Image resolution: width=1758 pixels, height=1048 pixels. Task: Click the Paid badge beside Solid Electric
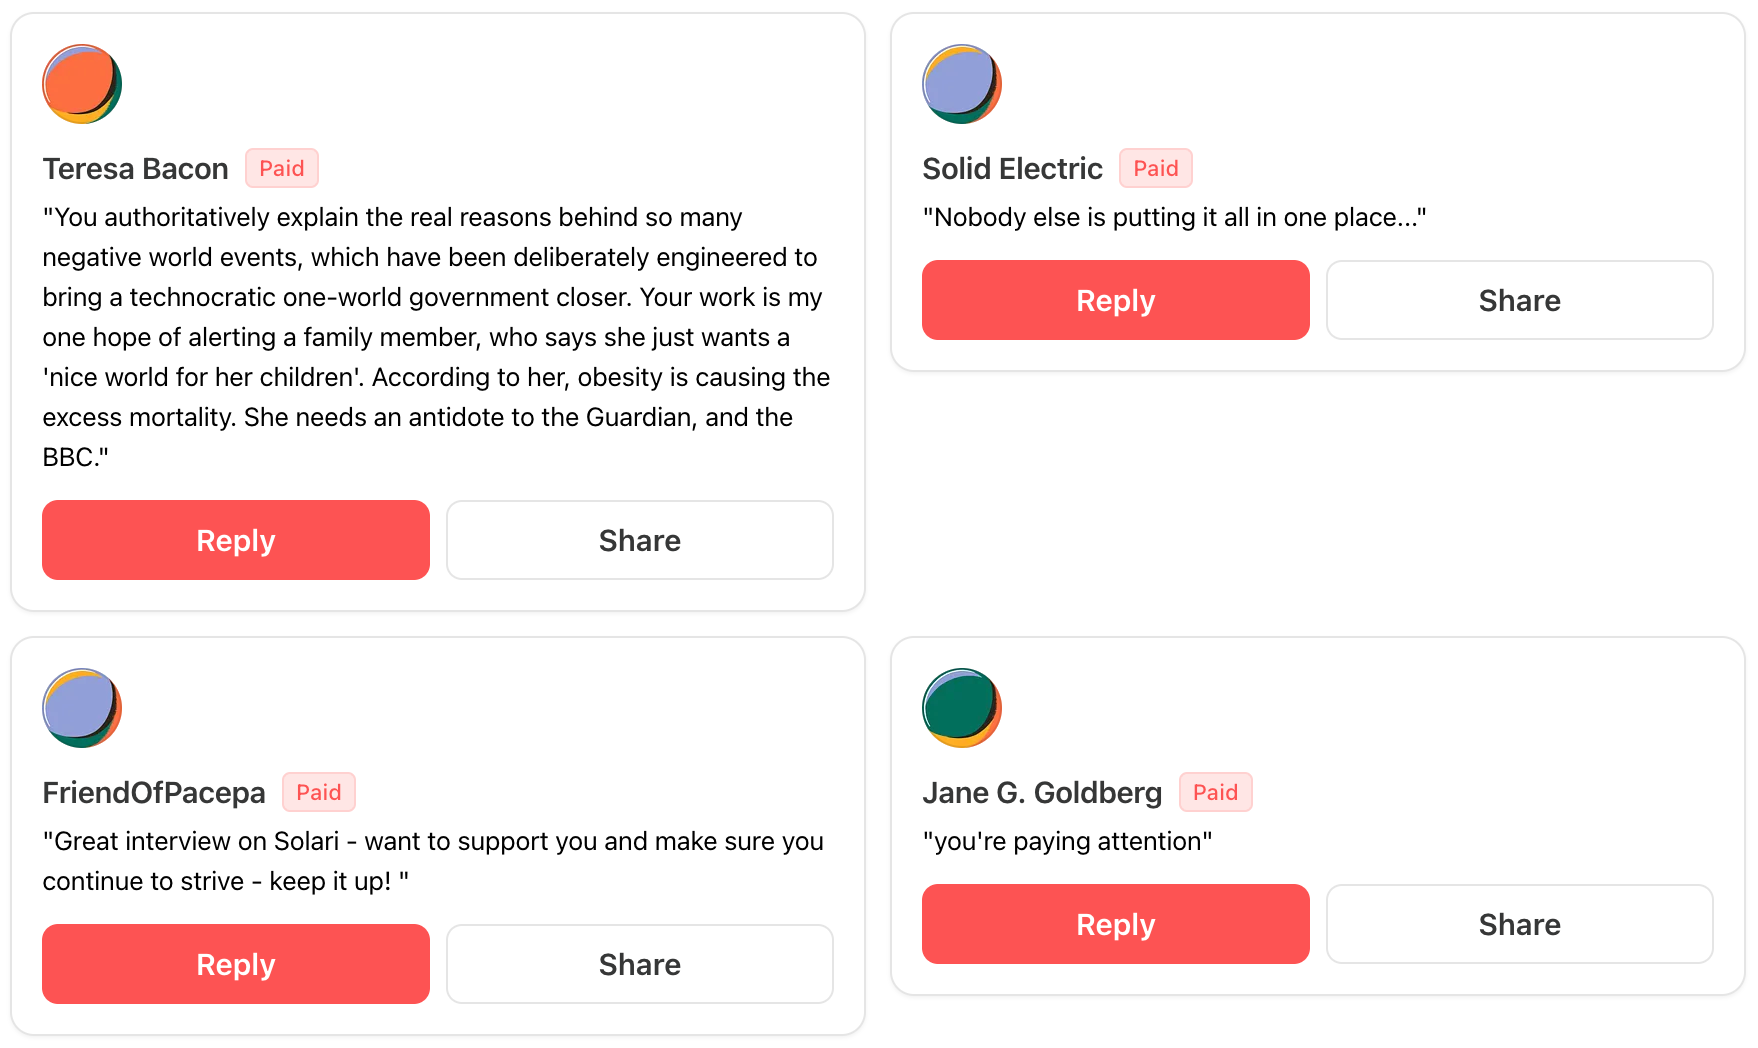(x=1156, y=168)
